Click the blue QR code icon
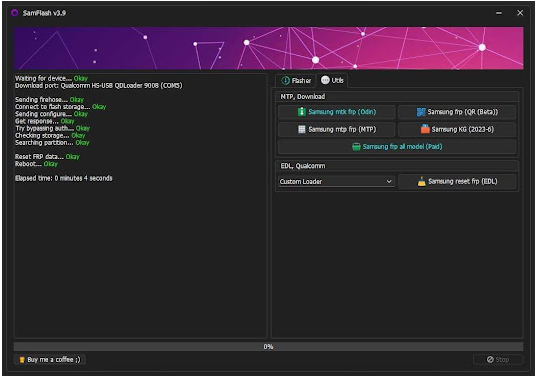The image size is (537, 377). 421,112
